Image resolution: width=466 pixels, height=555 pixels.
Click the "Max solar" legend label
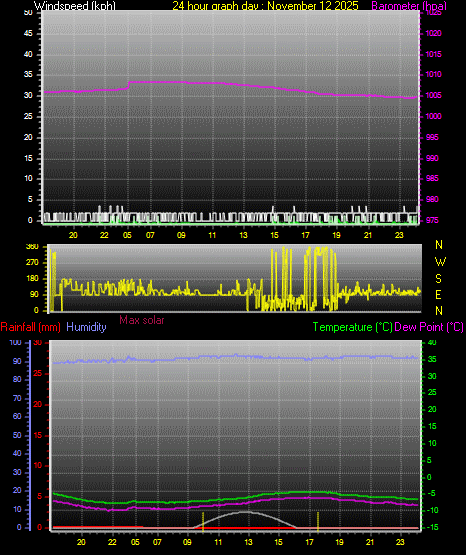click(142, 320)
